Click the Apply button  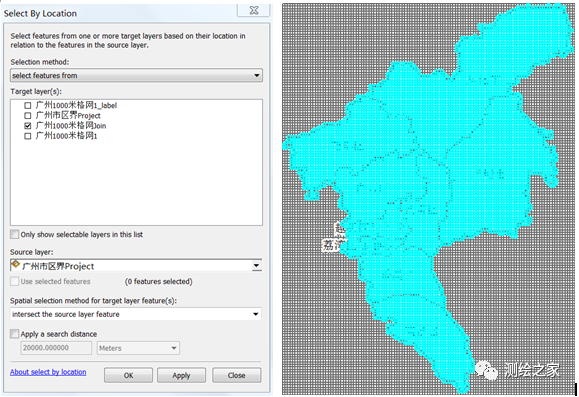tap(181, 375)
